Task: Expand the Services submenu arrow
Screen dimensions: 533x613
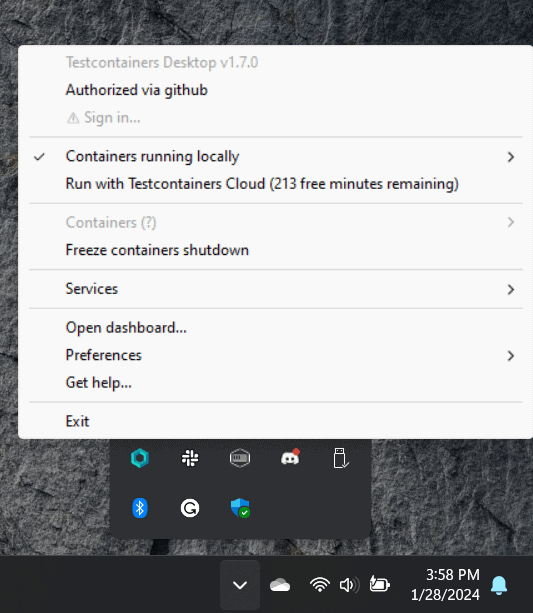Action: tap(510, 289)
